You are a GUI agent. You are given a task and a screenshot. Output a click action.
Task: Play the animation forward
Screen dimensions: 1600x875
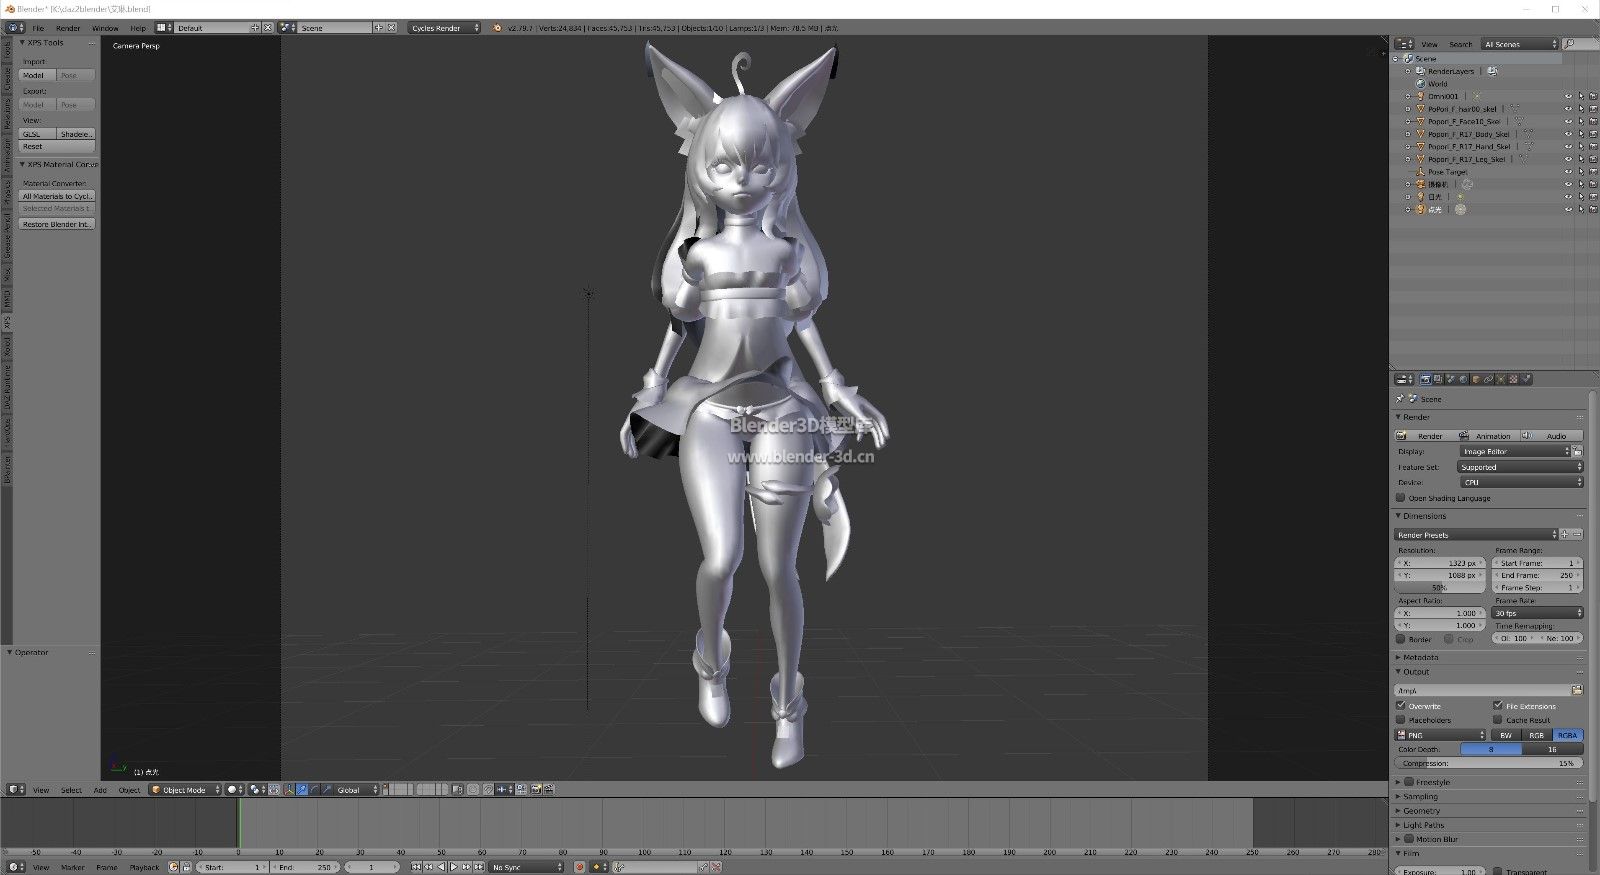click(x=453, y=867)
